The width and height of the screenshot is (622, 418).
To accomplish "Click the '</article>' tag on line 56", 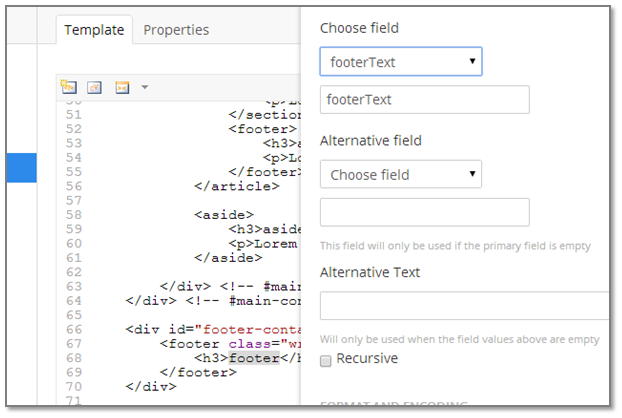I will 237,186.
